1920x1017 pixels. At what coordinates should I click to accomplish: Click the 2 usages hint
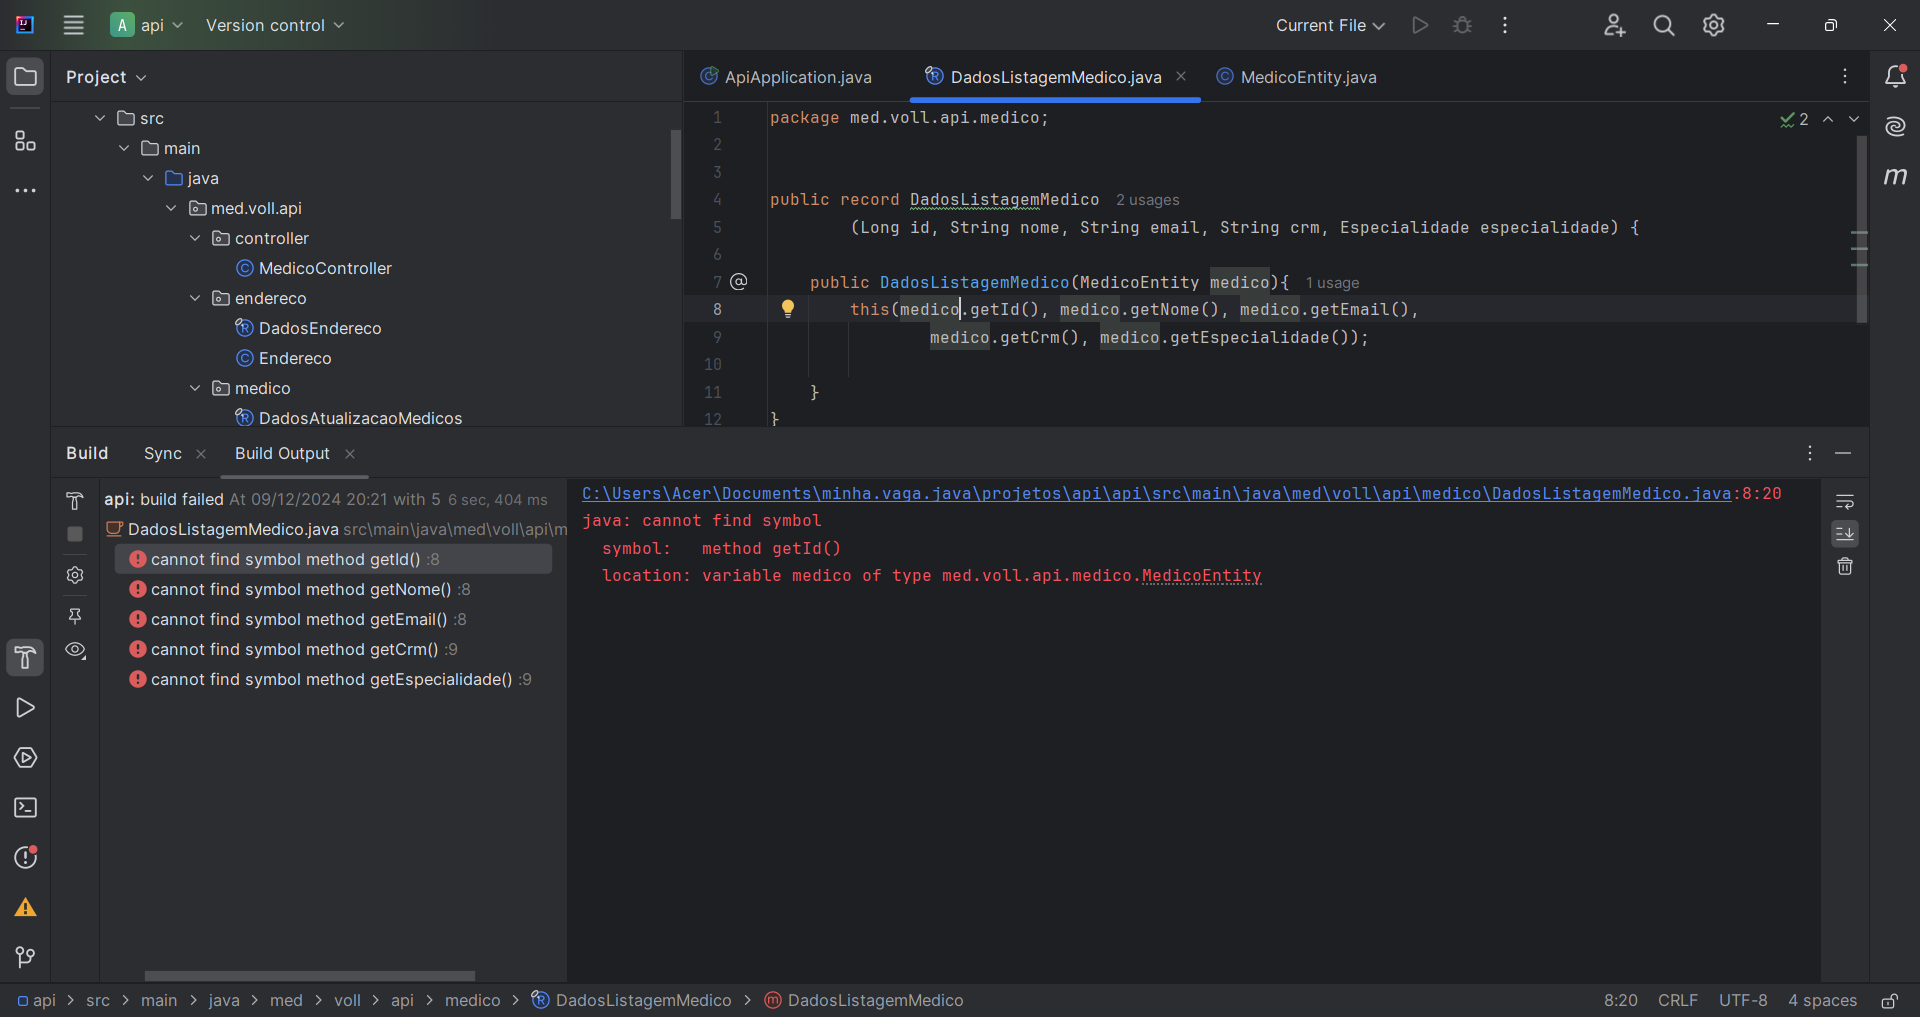click(x=1147, y=200)
